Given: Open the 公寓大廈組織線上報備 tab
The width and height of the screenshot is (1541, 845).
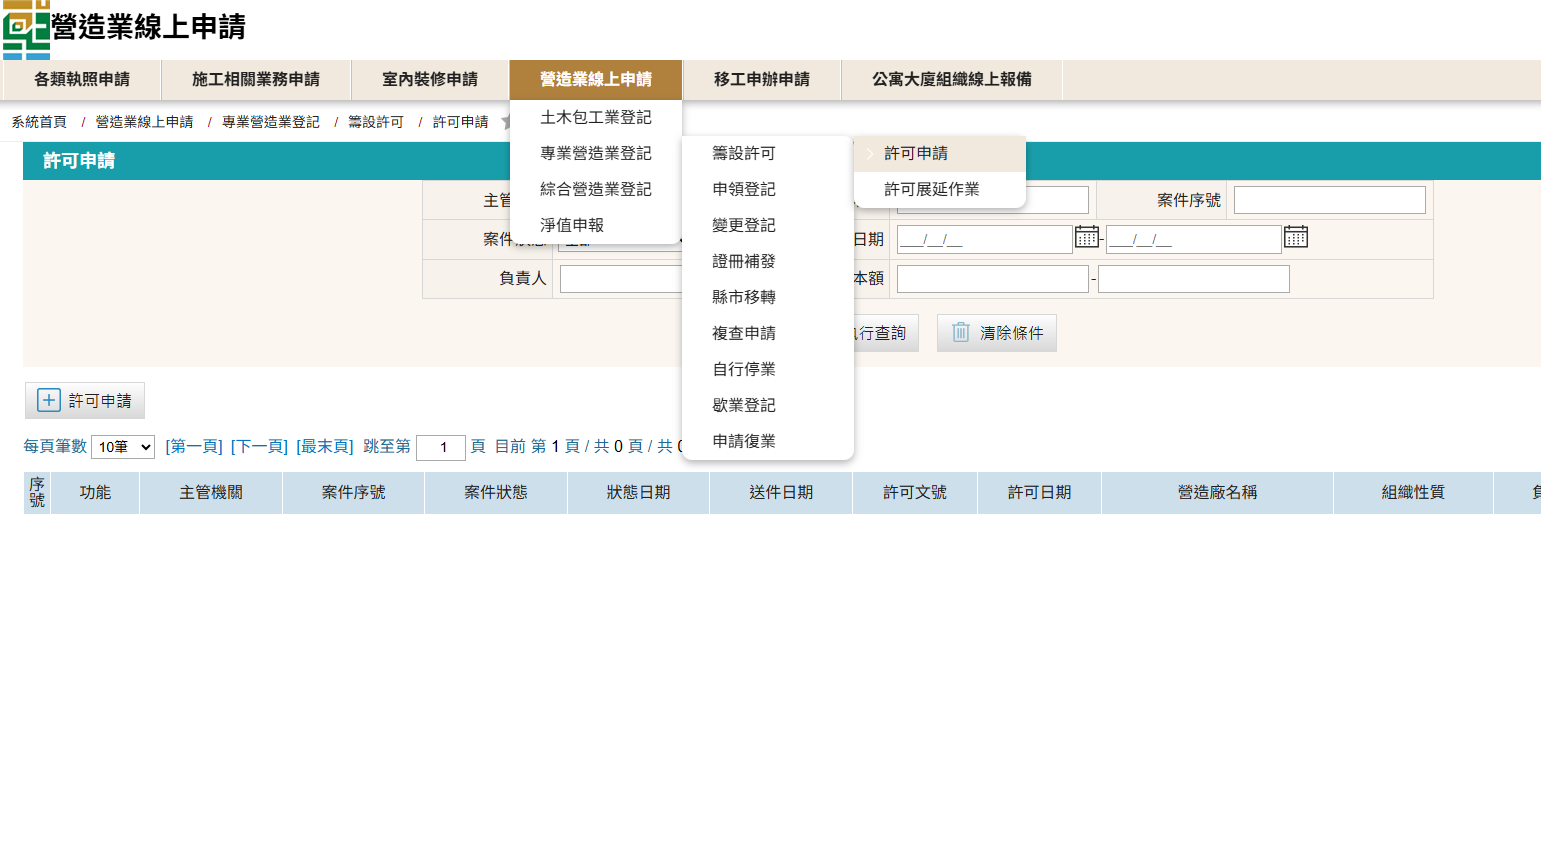Looking at the screenshot, I should (x=951, y=80).
